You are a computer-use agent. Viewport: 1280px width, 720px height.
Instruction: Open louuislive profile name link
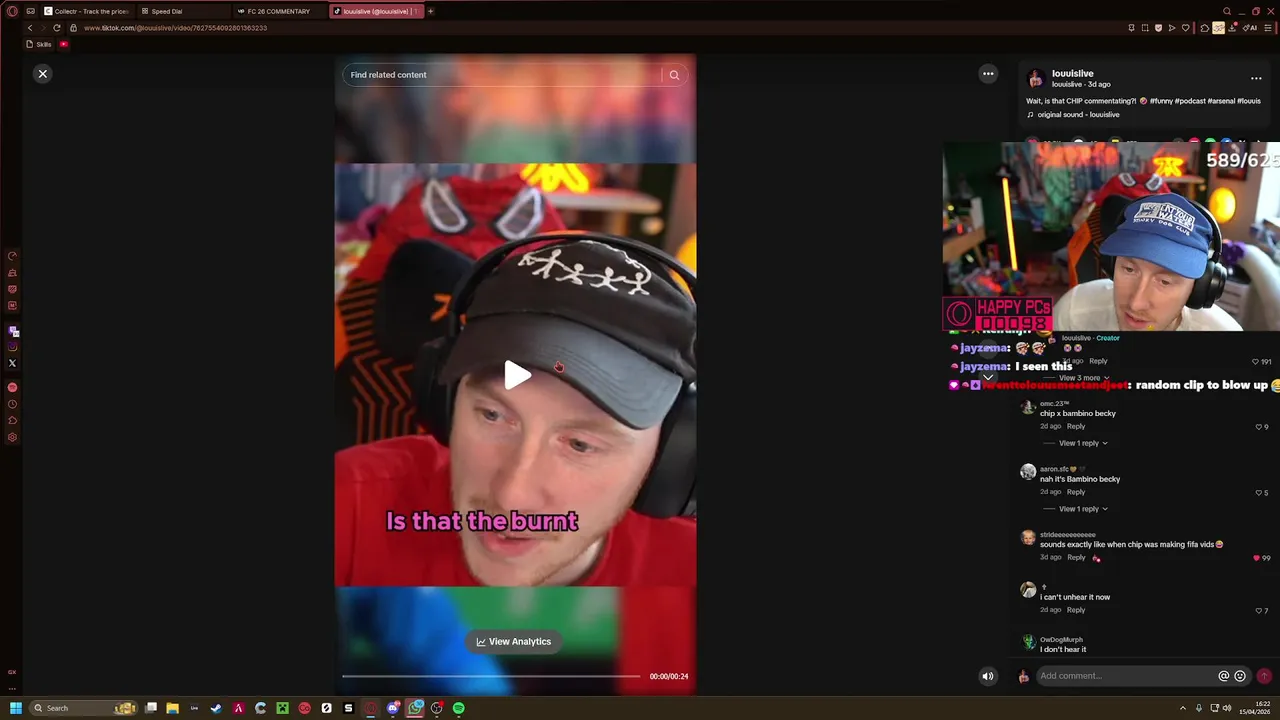pos(1072,73)
